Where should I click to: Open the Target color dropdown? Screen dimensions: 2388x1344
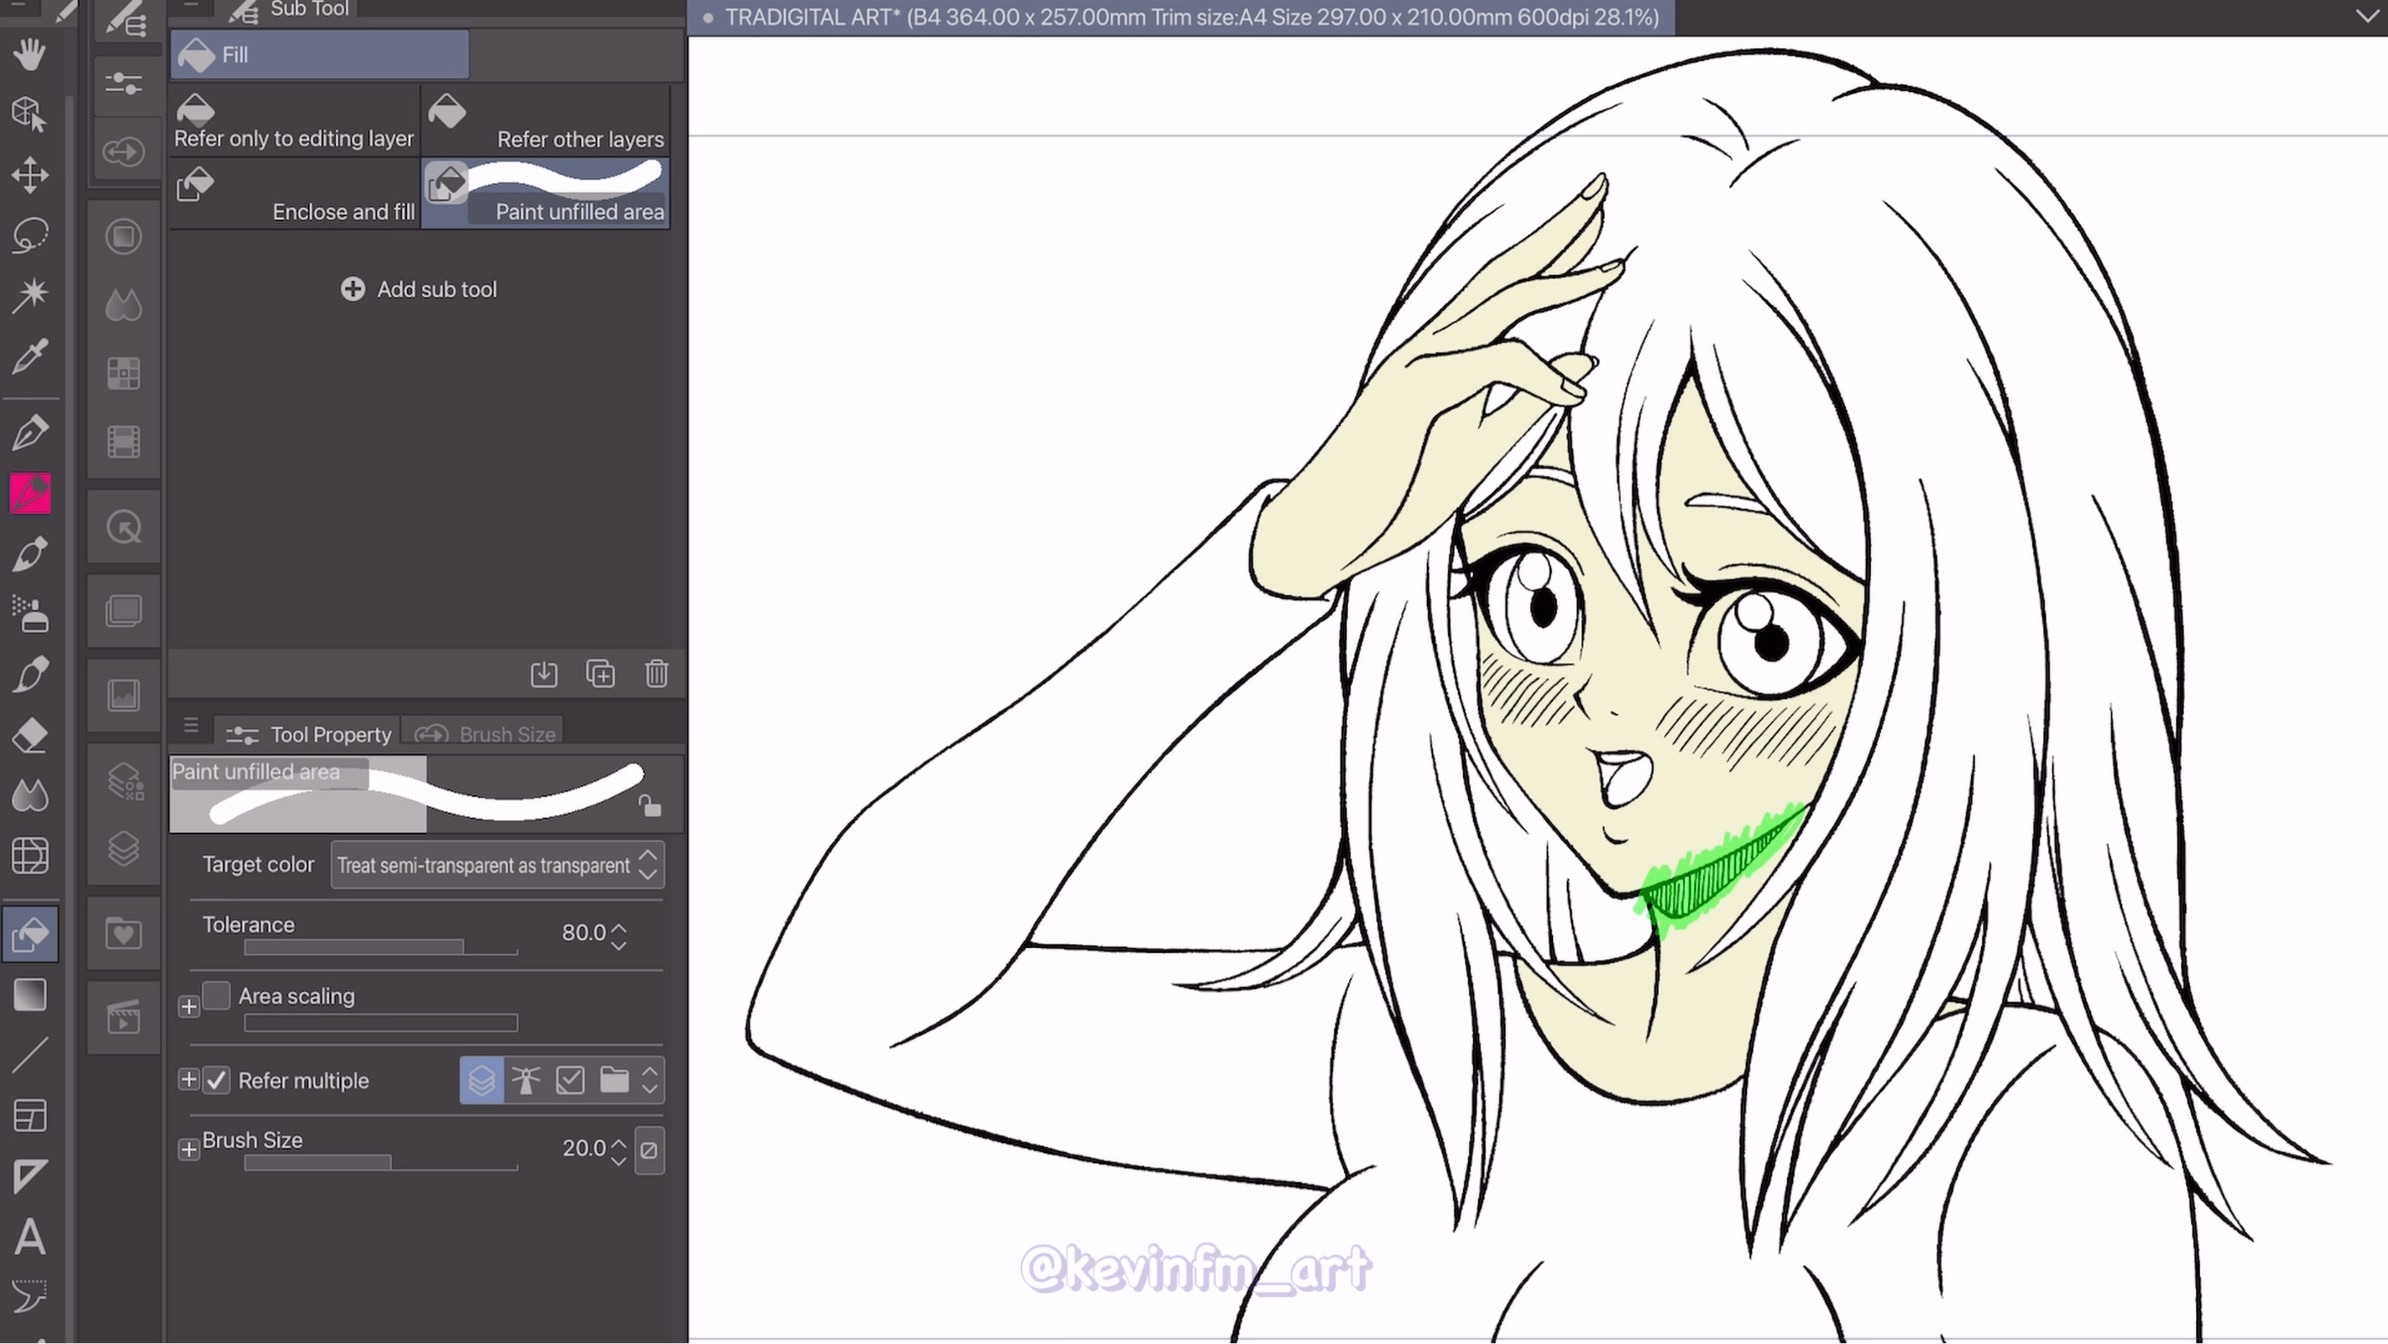pyautogui.click(x=497, y=865)
